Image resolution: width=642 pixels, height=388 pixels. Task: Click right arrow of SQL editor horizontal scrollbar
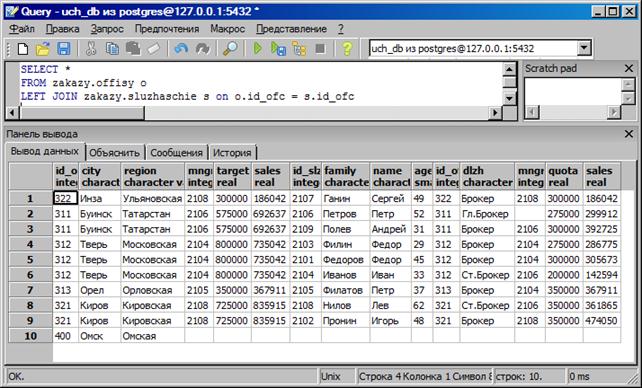[495, 112]
